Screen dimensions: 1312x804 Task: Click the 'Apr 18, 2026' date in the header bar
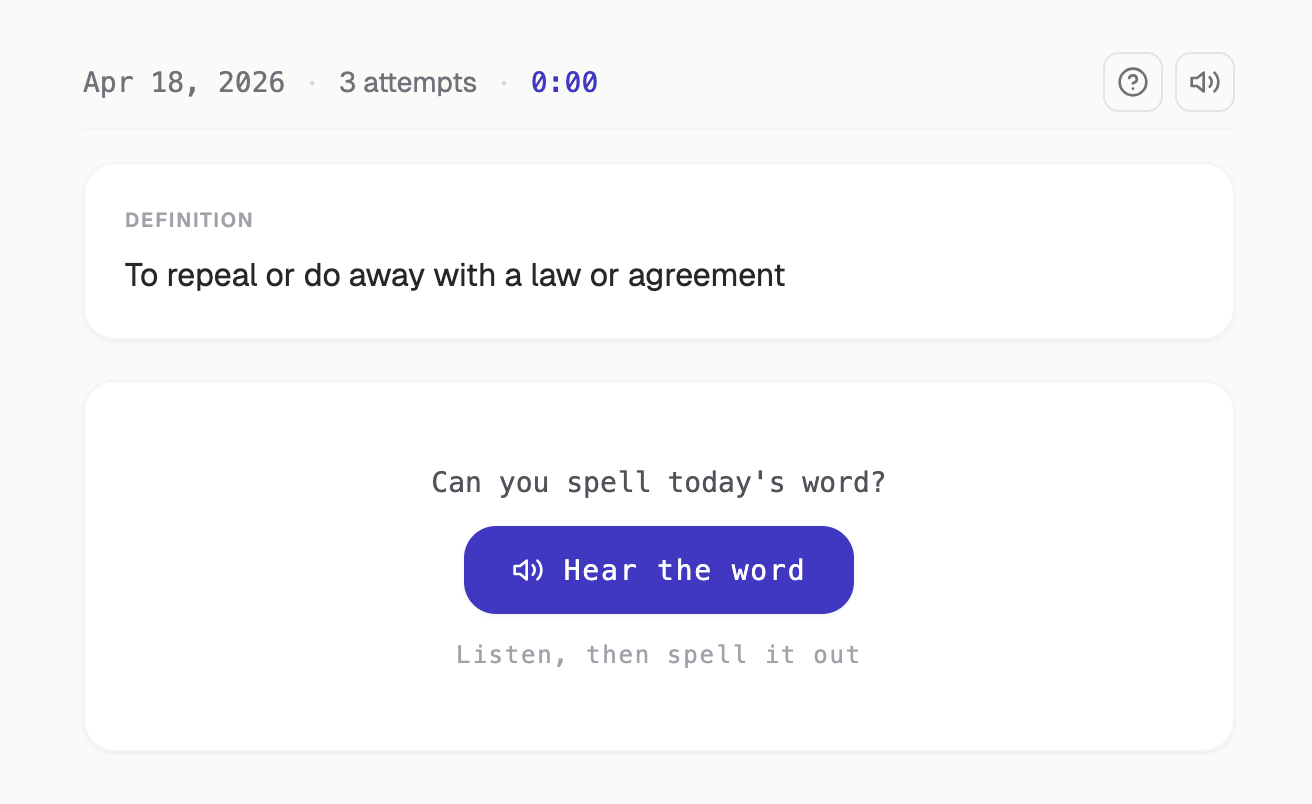click(184, 82)
